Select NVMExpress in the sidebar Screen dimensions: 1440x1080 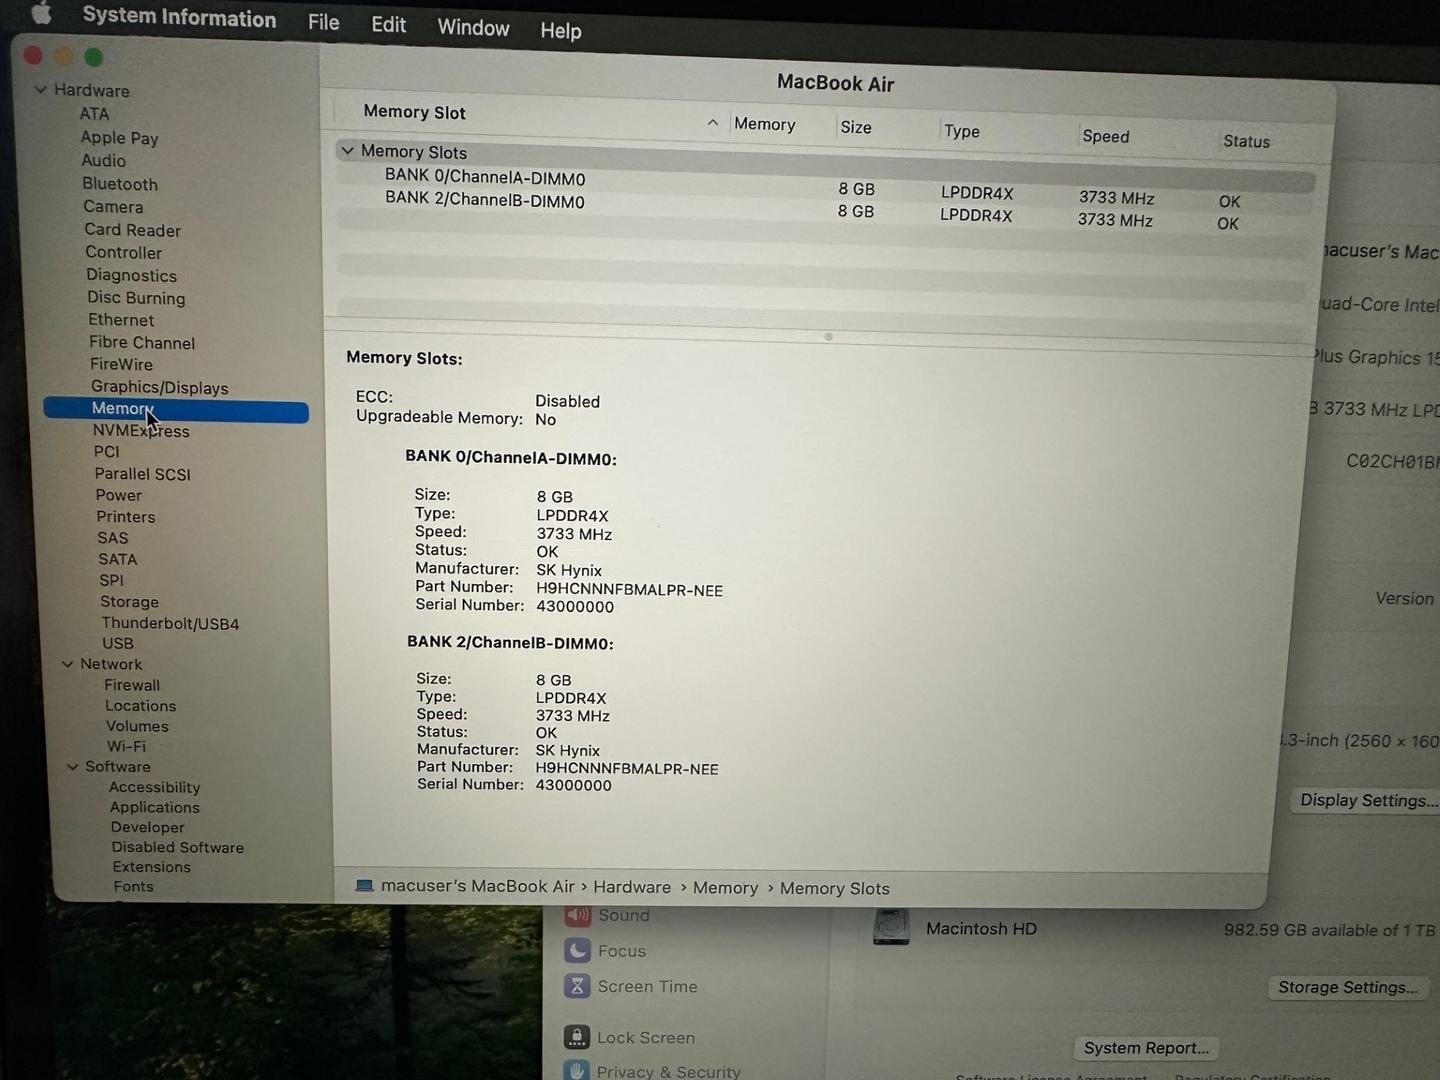[141, 431]
